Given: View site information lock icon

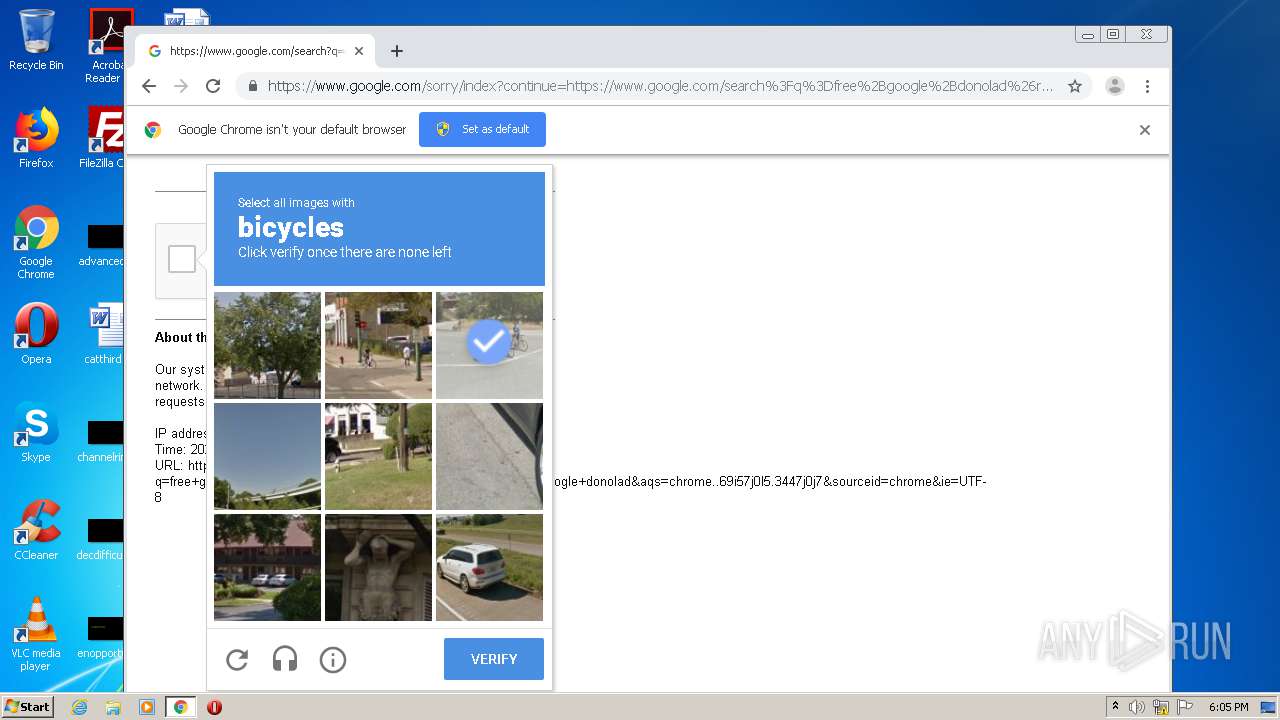Looking at the screenshot, I should tap(253, 86).
